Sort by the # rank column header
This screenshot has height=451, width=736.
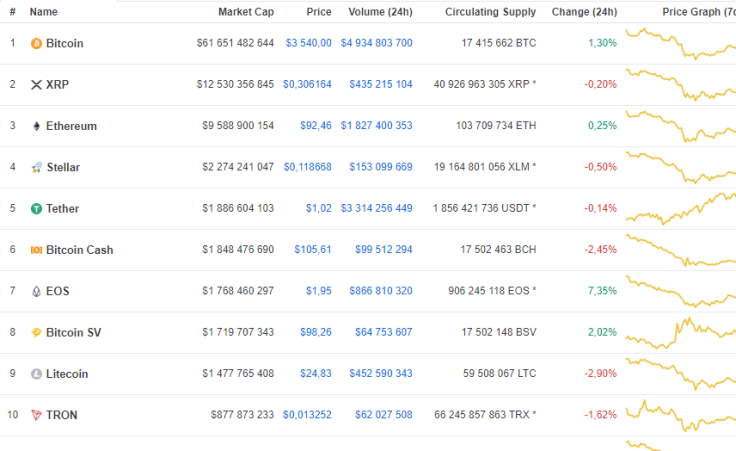pos(13,12)
